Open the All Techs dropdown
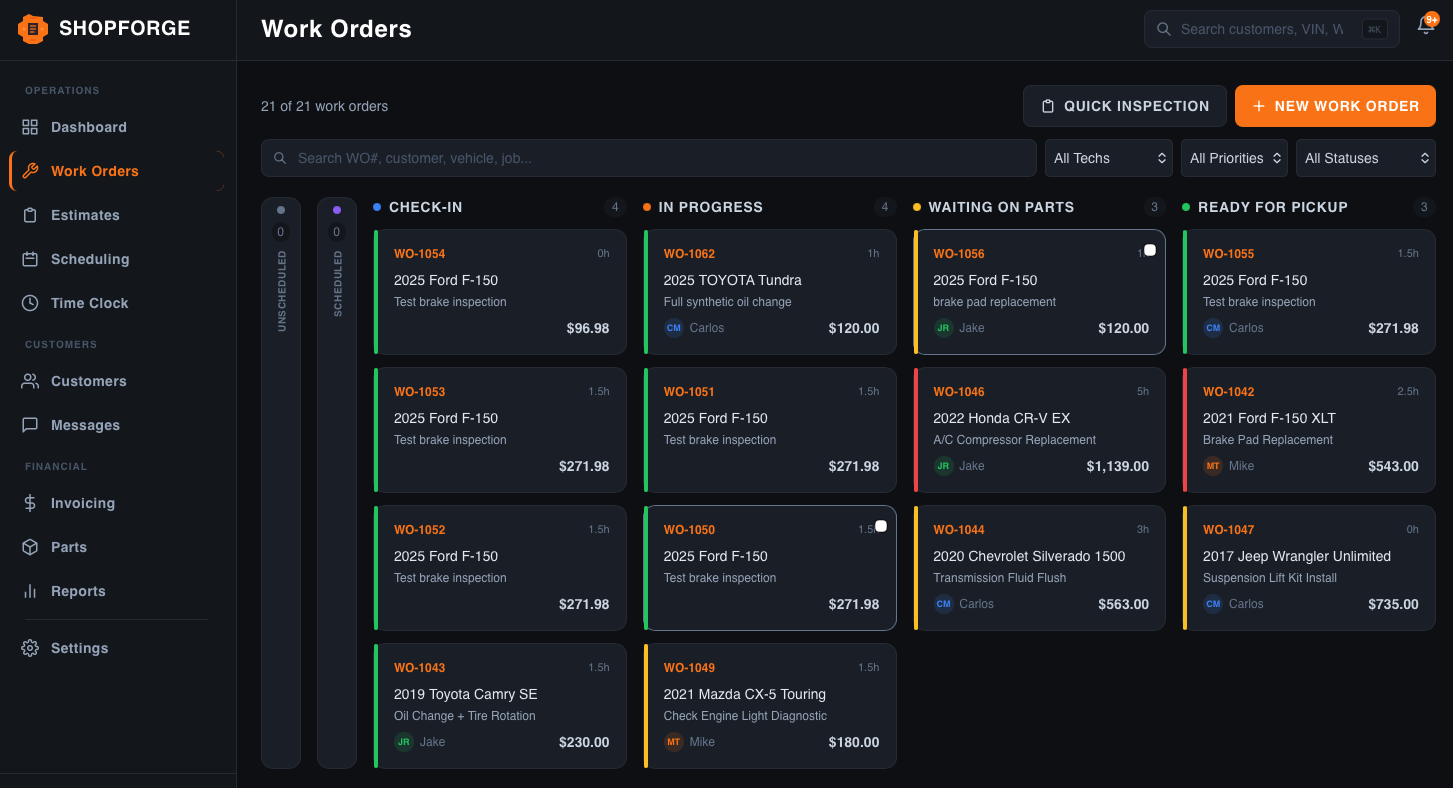The width and height of the screenshot is (1453, 788). coord(1108,158)
